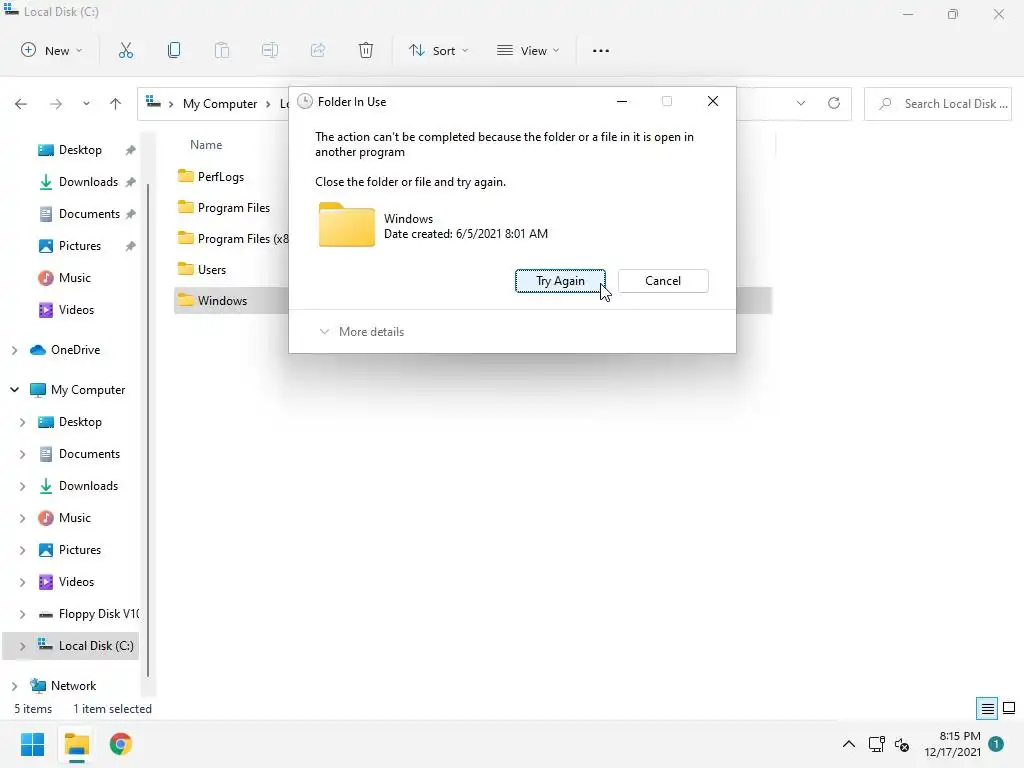The height and width of the screenshot is (768, 1024).
Task: Open the View dropdown menu
Action: point(528,50)
